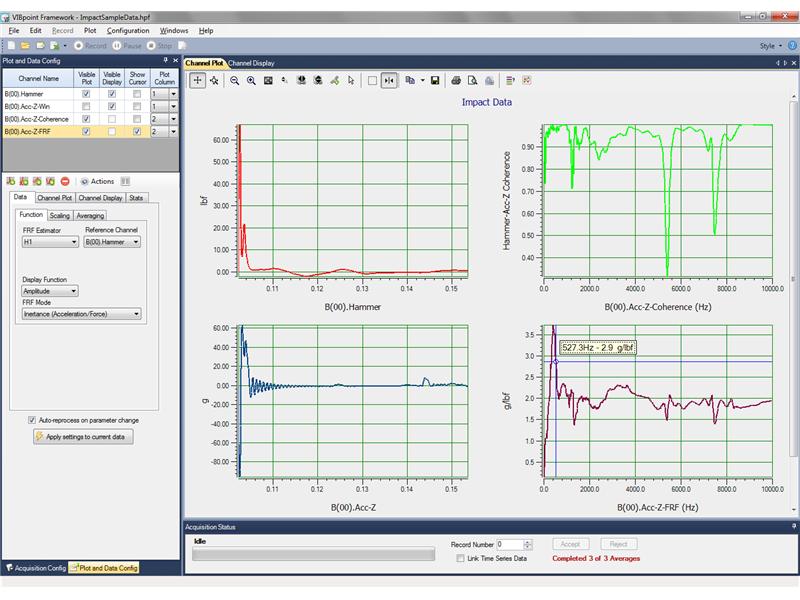
Task: Open print preview from plot toolbar
Action: tap(473, 80)
